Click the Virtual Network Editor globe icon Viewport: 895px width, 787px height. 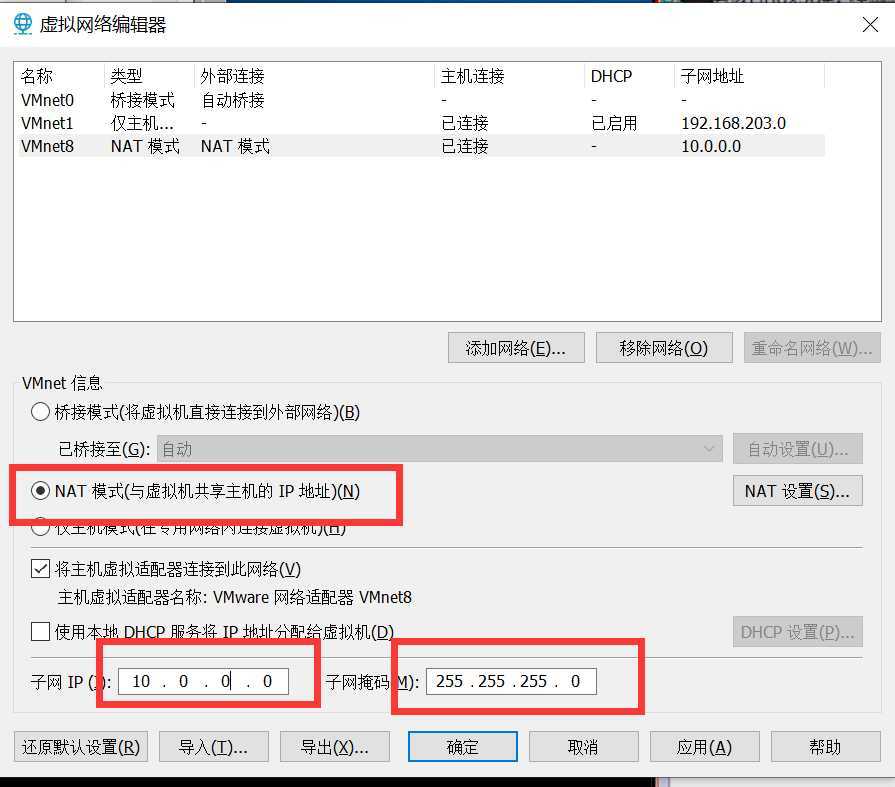click(x=23, y=24)
